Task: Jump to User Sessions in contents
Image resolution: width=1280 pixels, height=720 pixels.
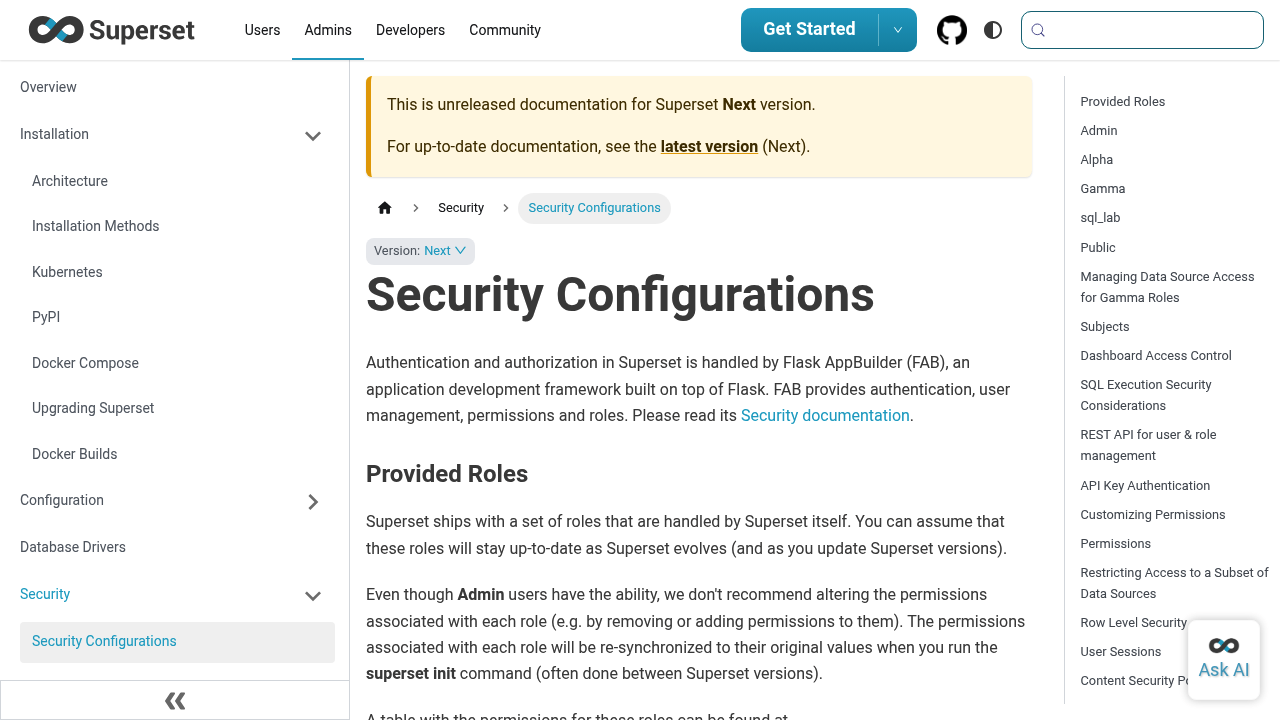Action: tap(1120, 652)
